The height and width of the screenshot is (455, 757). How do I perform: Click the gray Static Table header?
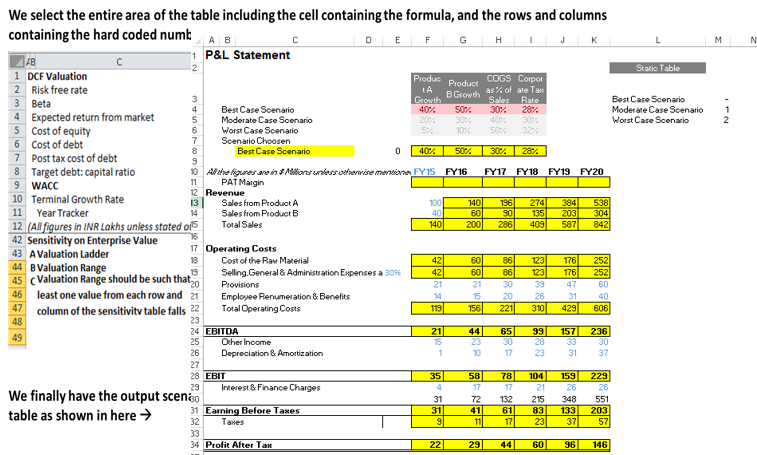[x=658, y=68]
